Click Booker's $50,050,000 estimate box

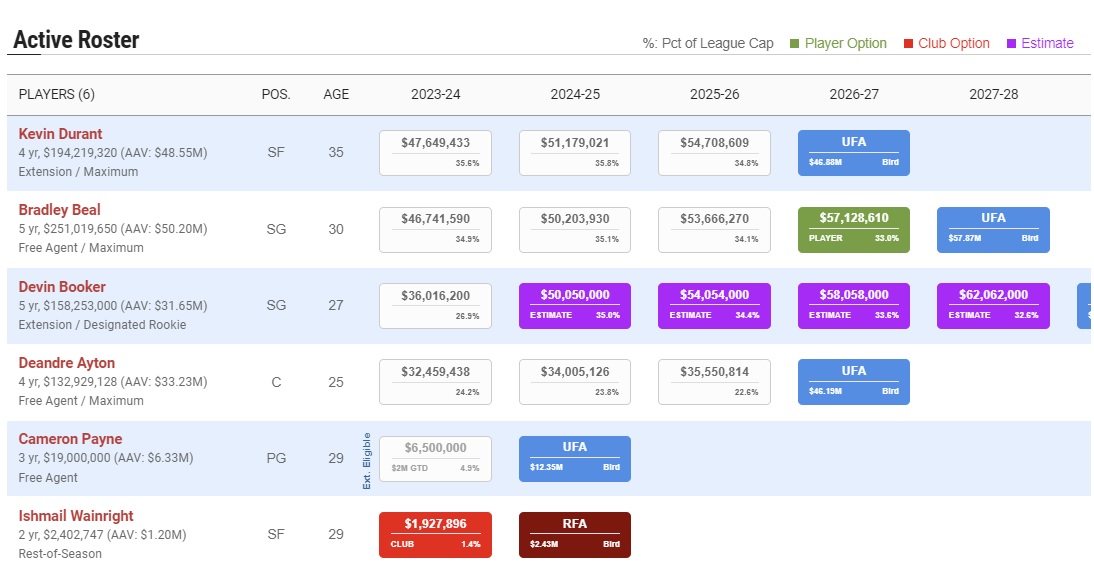575,306
